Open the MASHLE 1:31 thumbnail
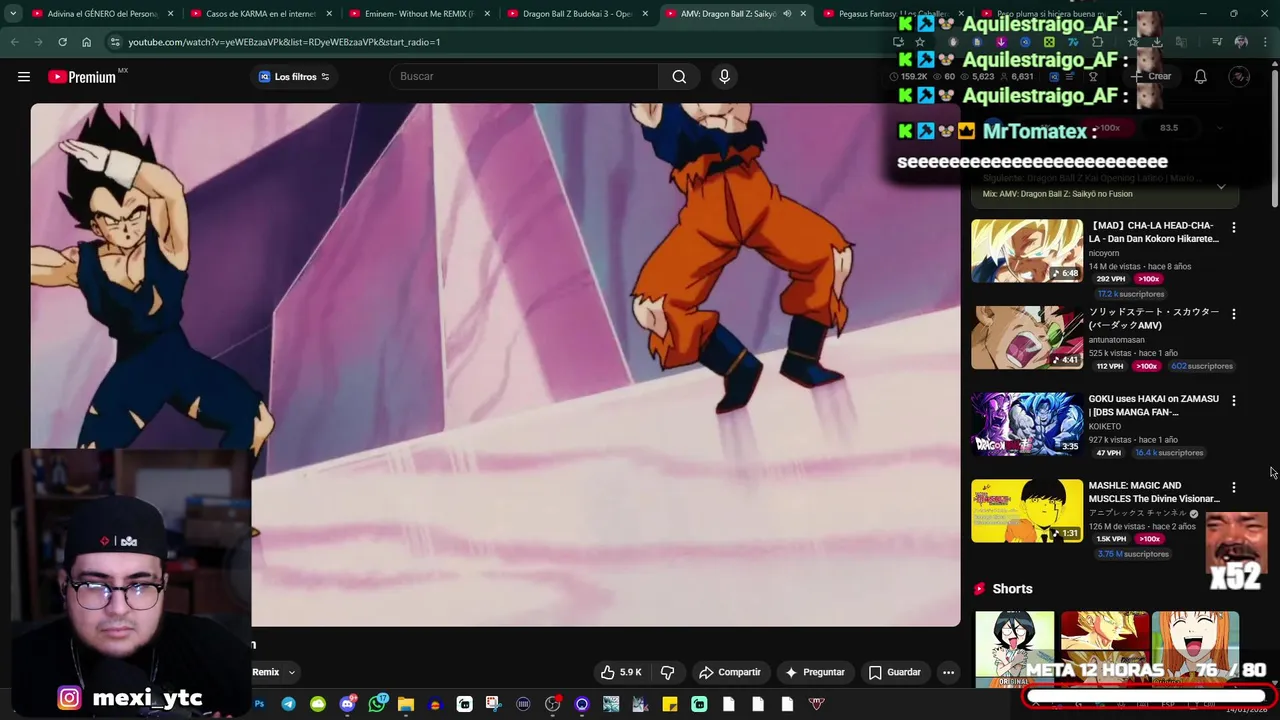This screenshot has height=720, width=1280. pos(1027,511)
